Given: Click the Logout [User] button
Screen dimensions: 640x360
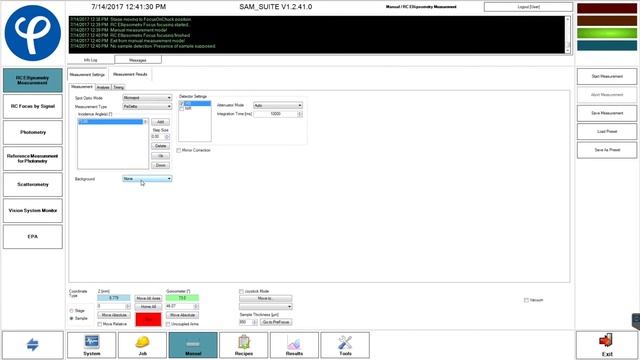Looking at the screenshot, I should [x=528, y=7].
